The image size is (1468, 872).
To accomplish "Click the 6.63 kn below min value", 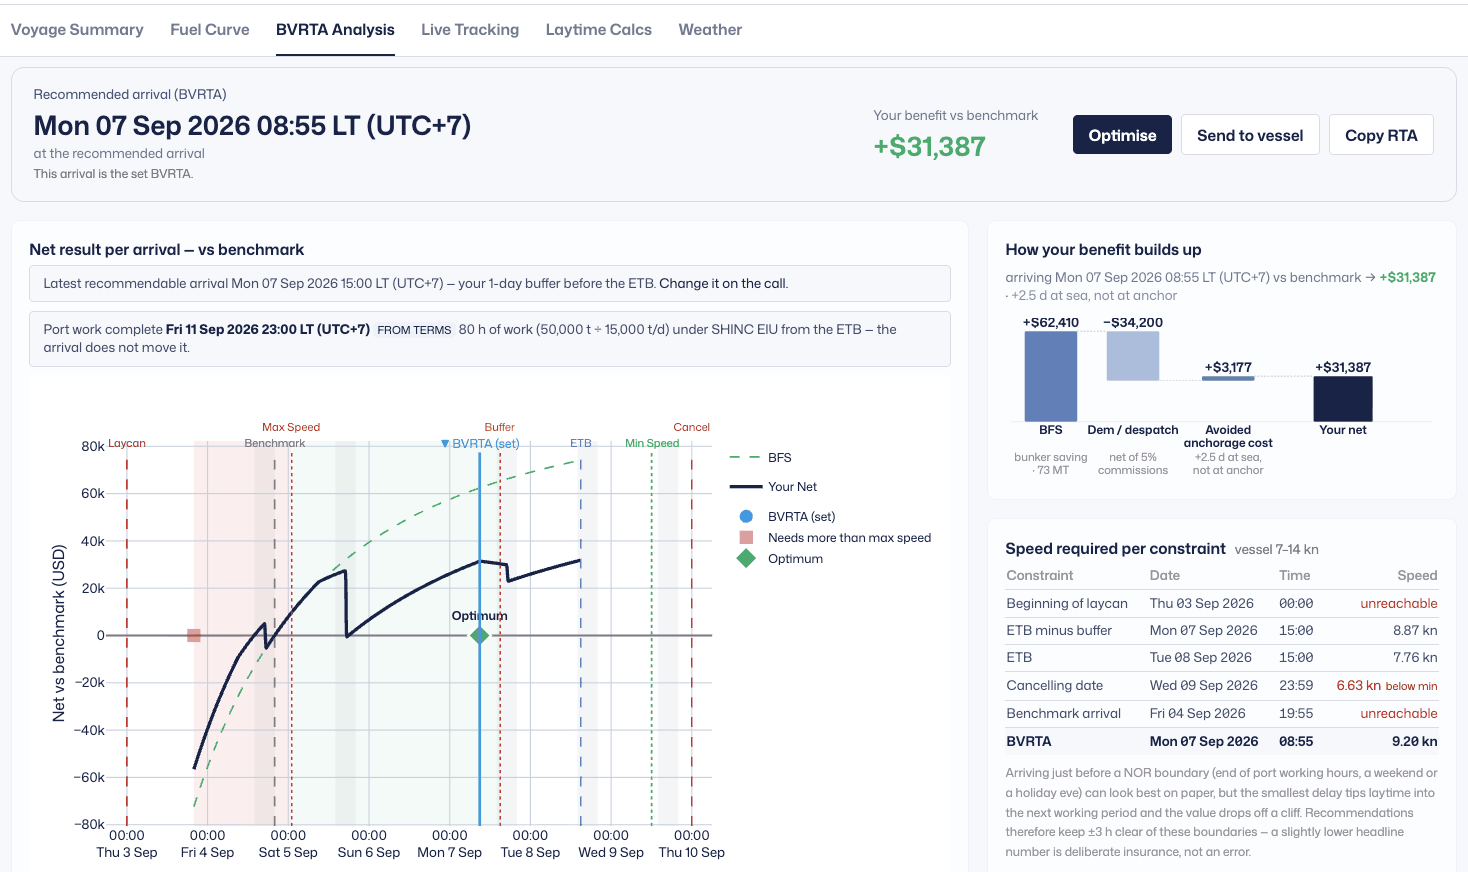I will pos(1387,686).
